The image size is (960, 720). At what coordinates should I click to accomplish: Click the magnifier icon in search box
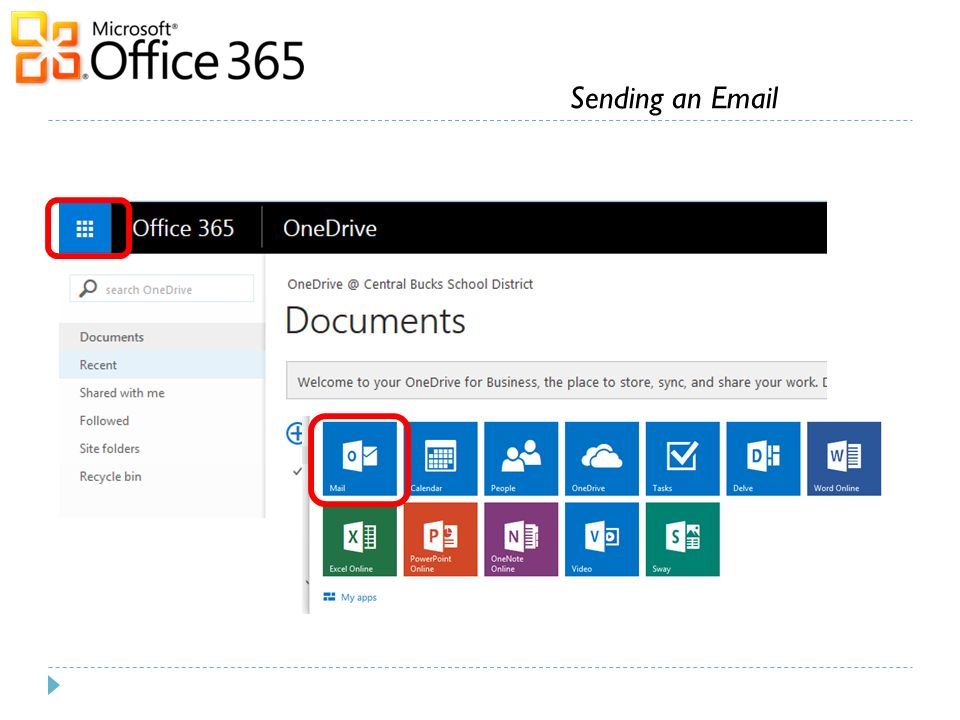[88, 288]
